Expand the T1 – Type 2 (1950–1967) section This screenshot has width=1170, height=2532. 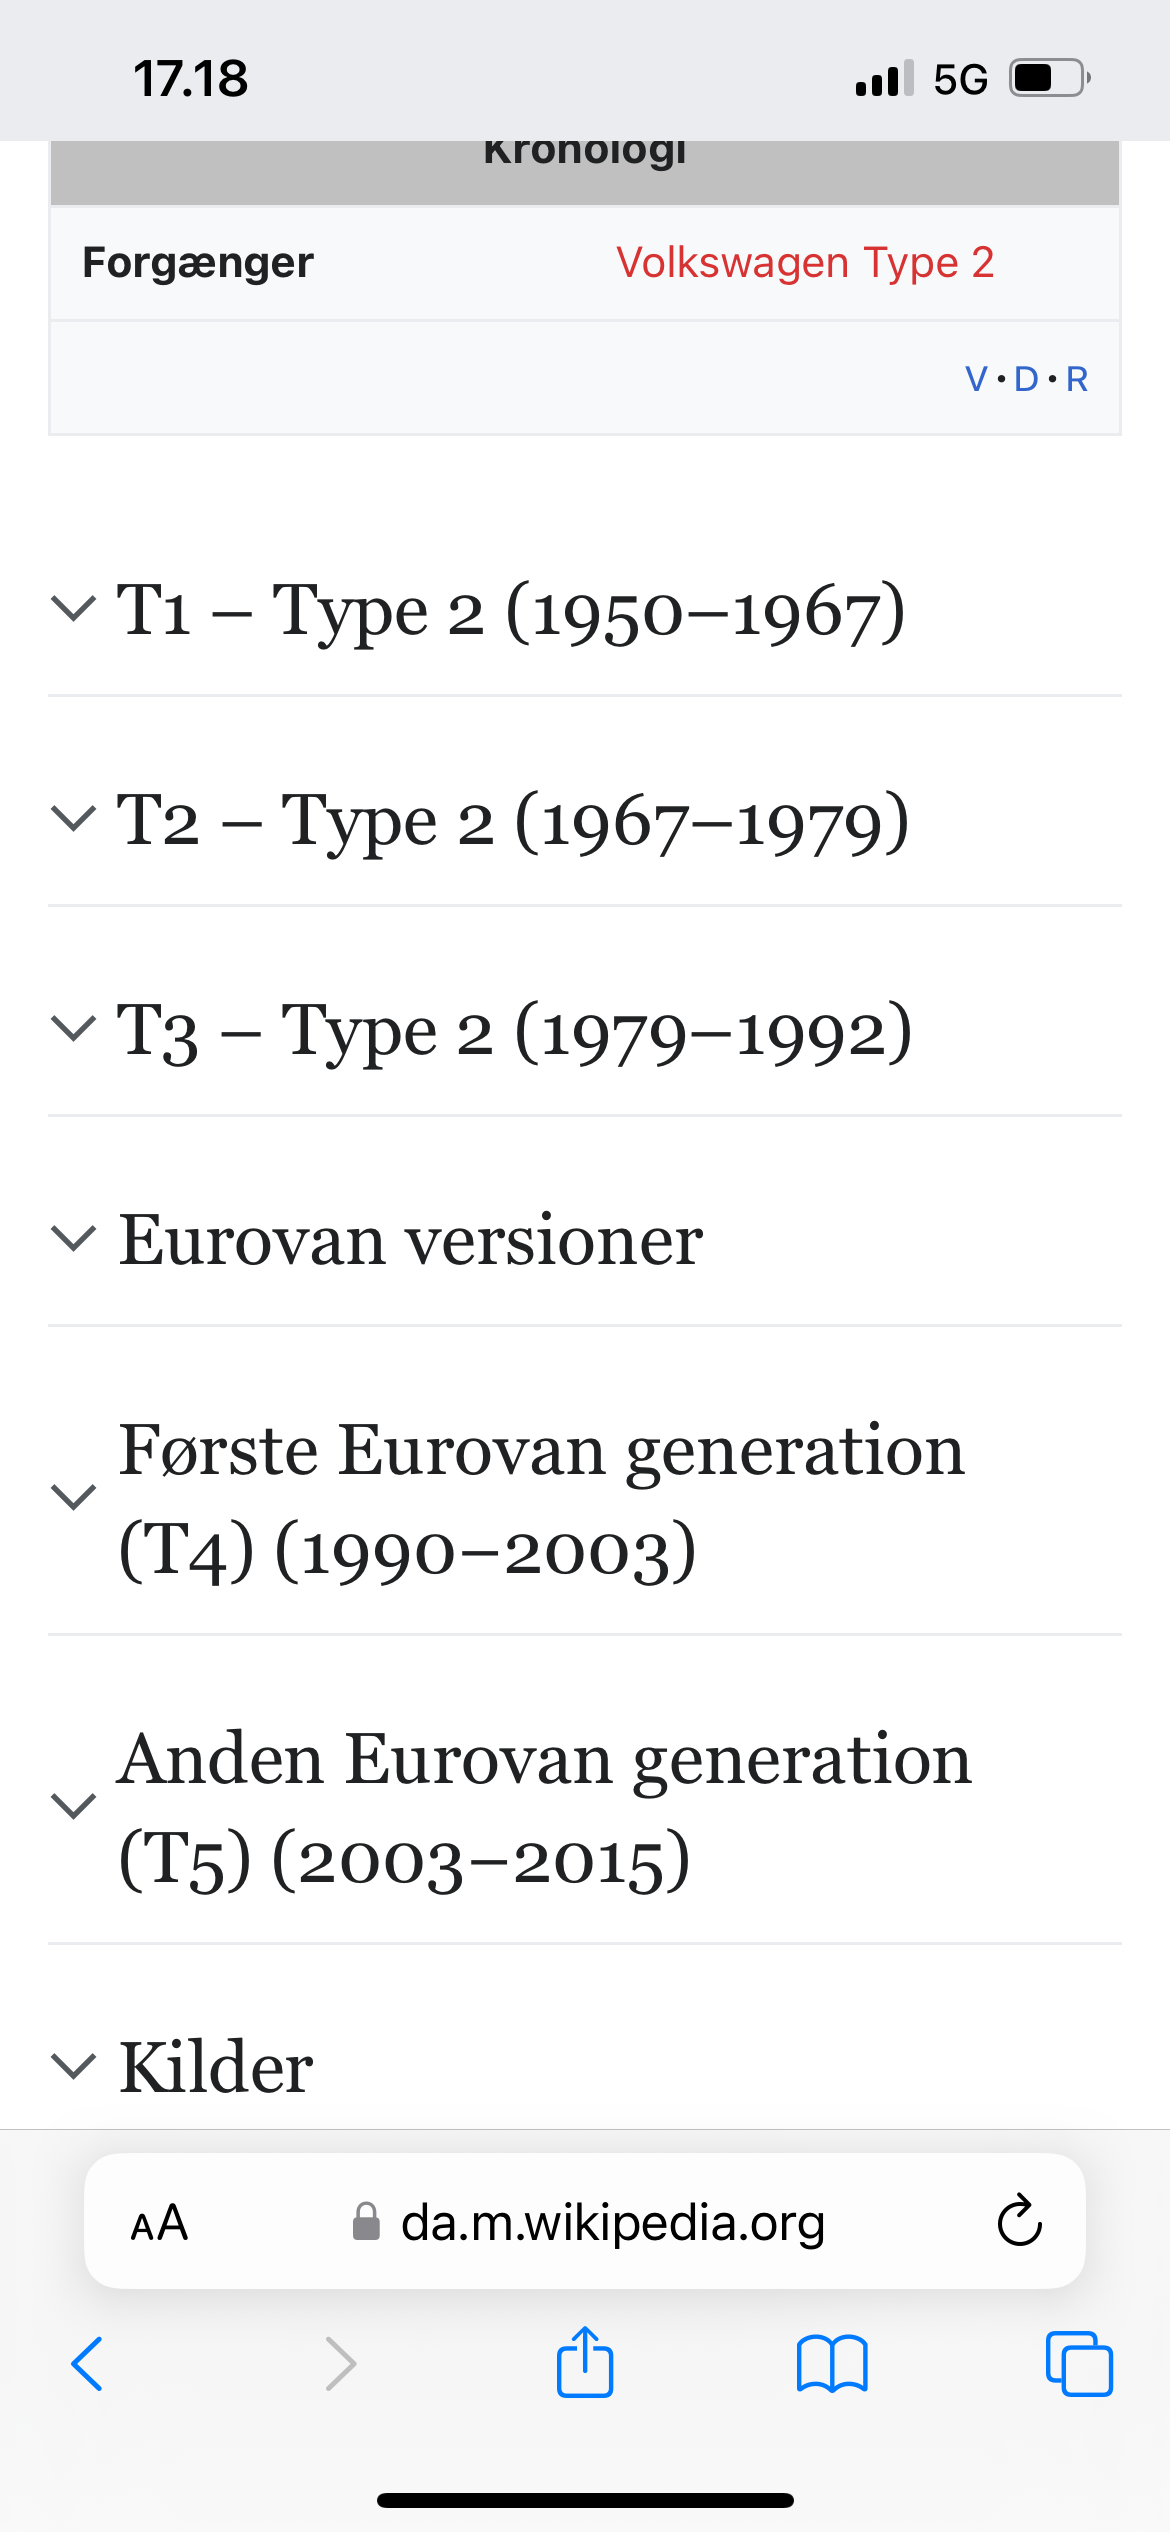click(x=511, y=610)
